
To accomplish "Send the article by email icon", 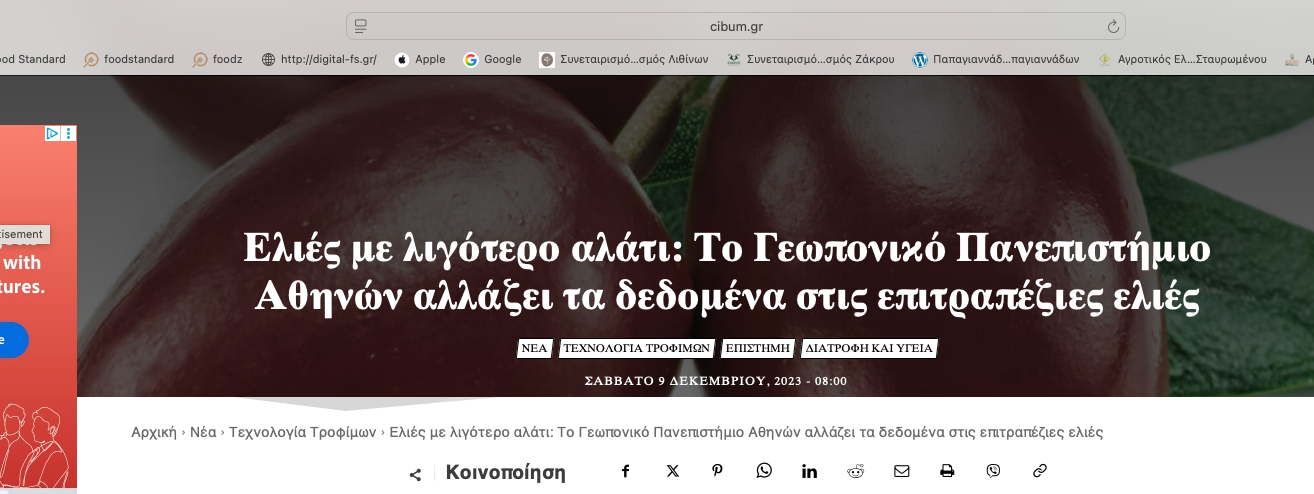I will 902,471.
